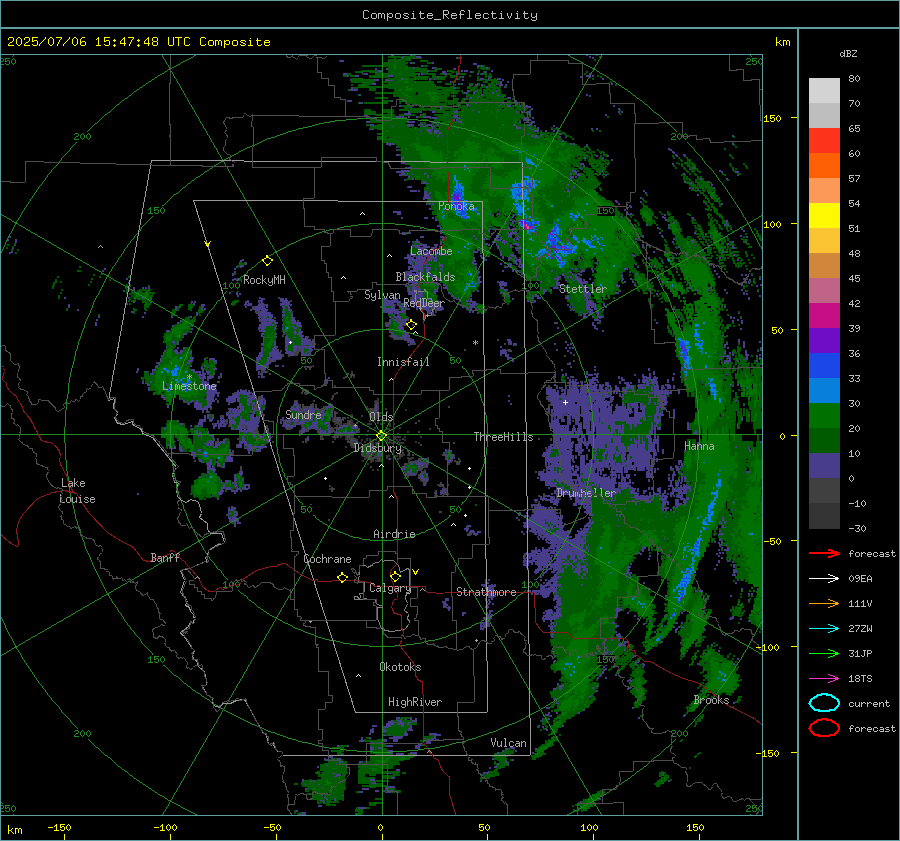Click the Brooks town label

[711, 700]
